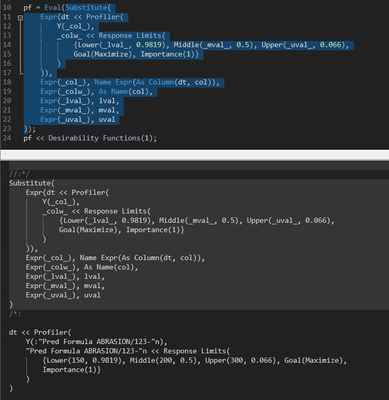The image size is (389, 400).
Task: Click the '//:*/' comment in the log pane
Action: [x=19, y=174]
